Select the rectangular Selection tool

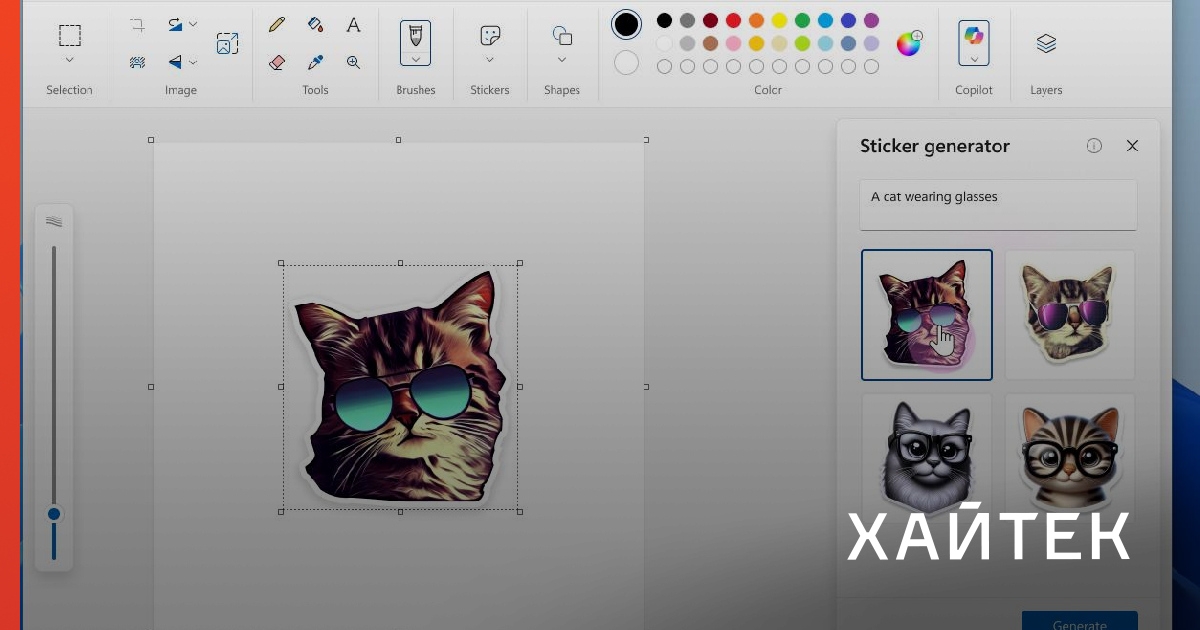69,36
